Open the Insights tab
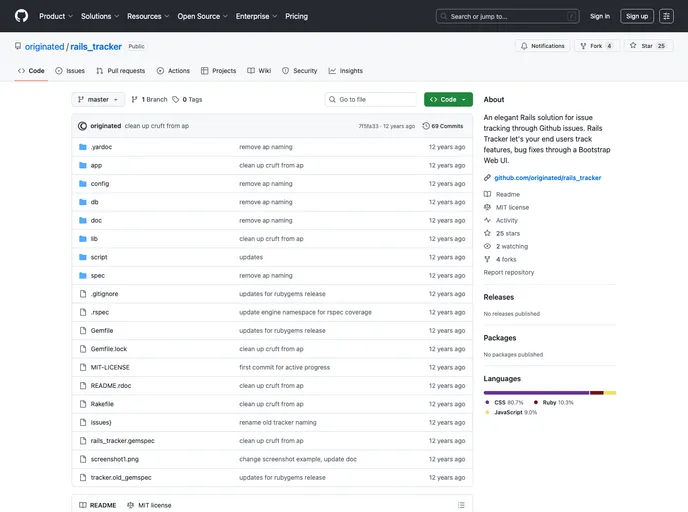Viewport: 688px width, 512px height. (x=346, y=71)
